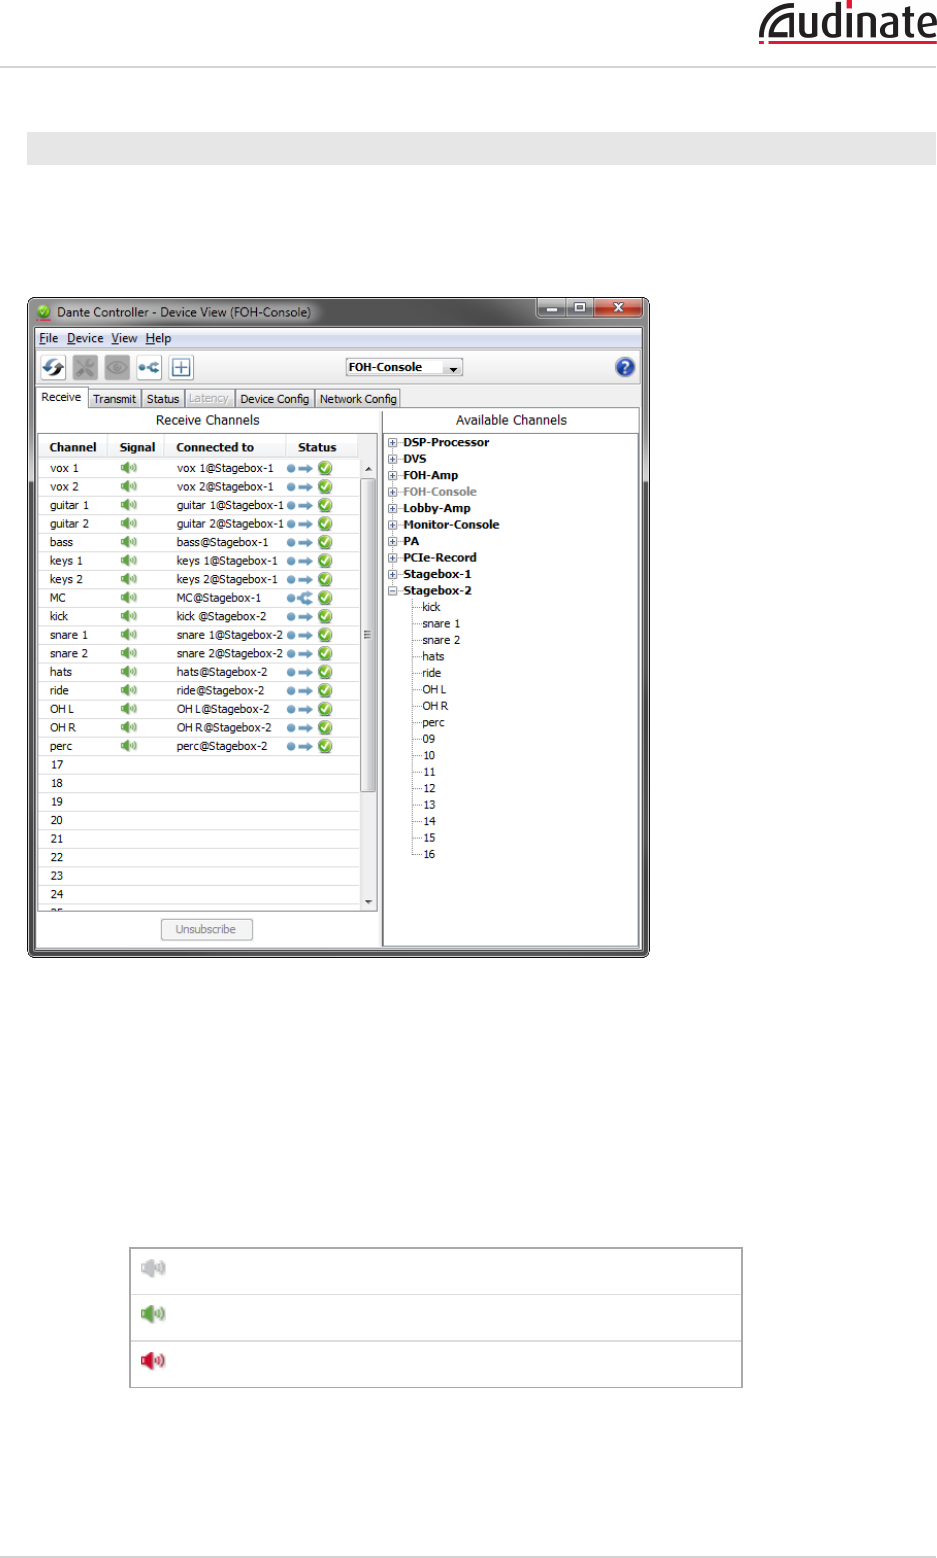937x1558 pixels.
Task: Click 'snare 2@Stagebox-2' connection cell
Action: coord(230,653)
